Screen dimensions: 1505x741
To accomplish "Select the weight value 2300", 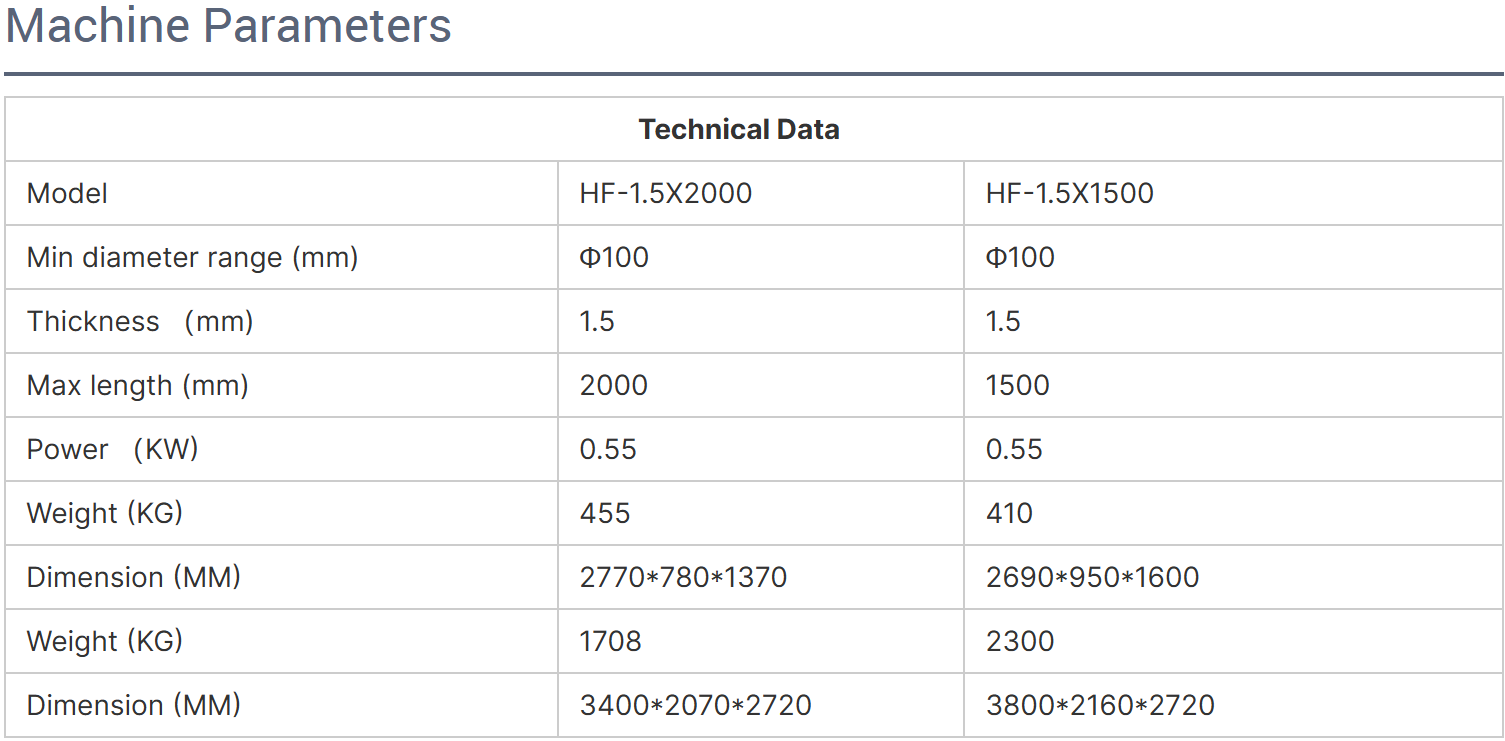I will coord(1020,641).
